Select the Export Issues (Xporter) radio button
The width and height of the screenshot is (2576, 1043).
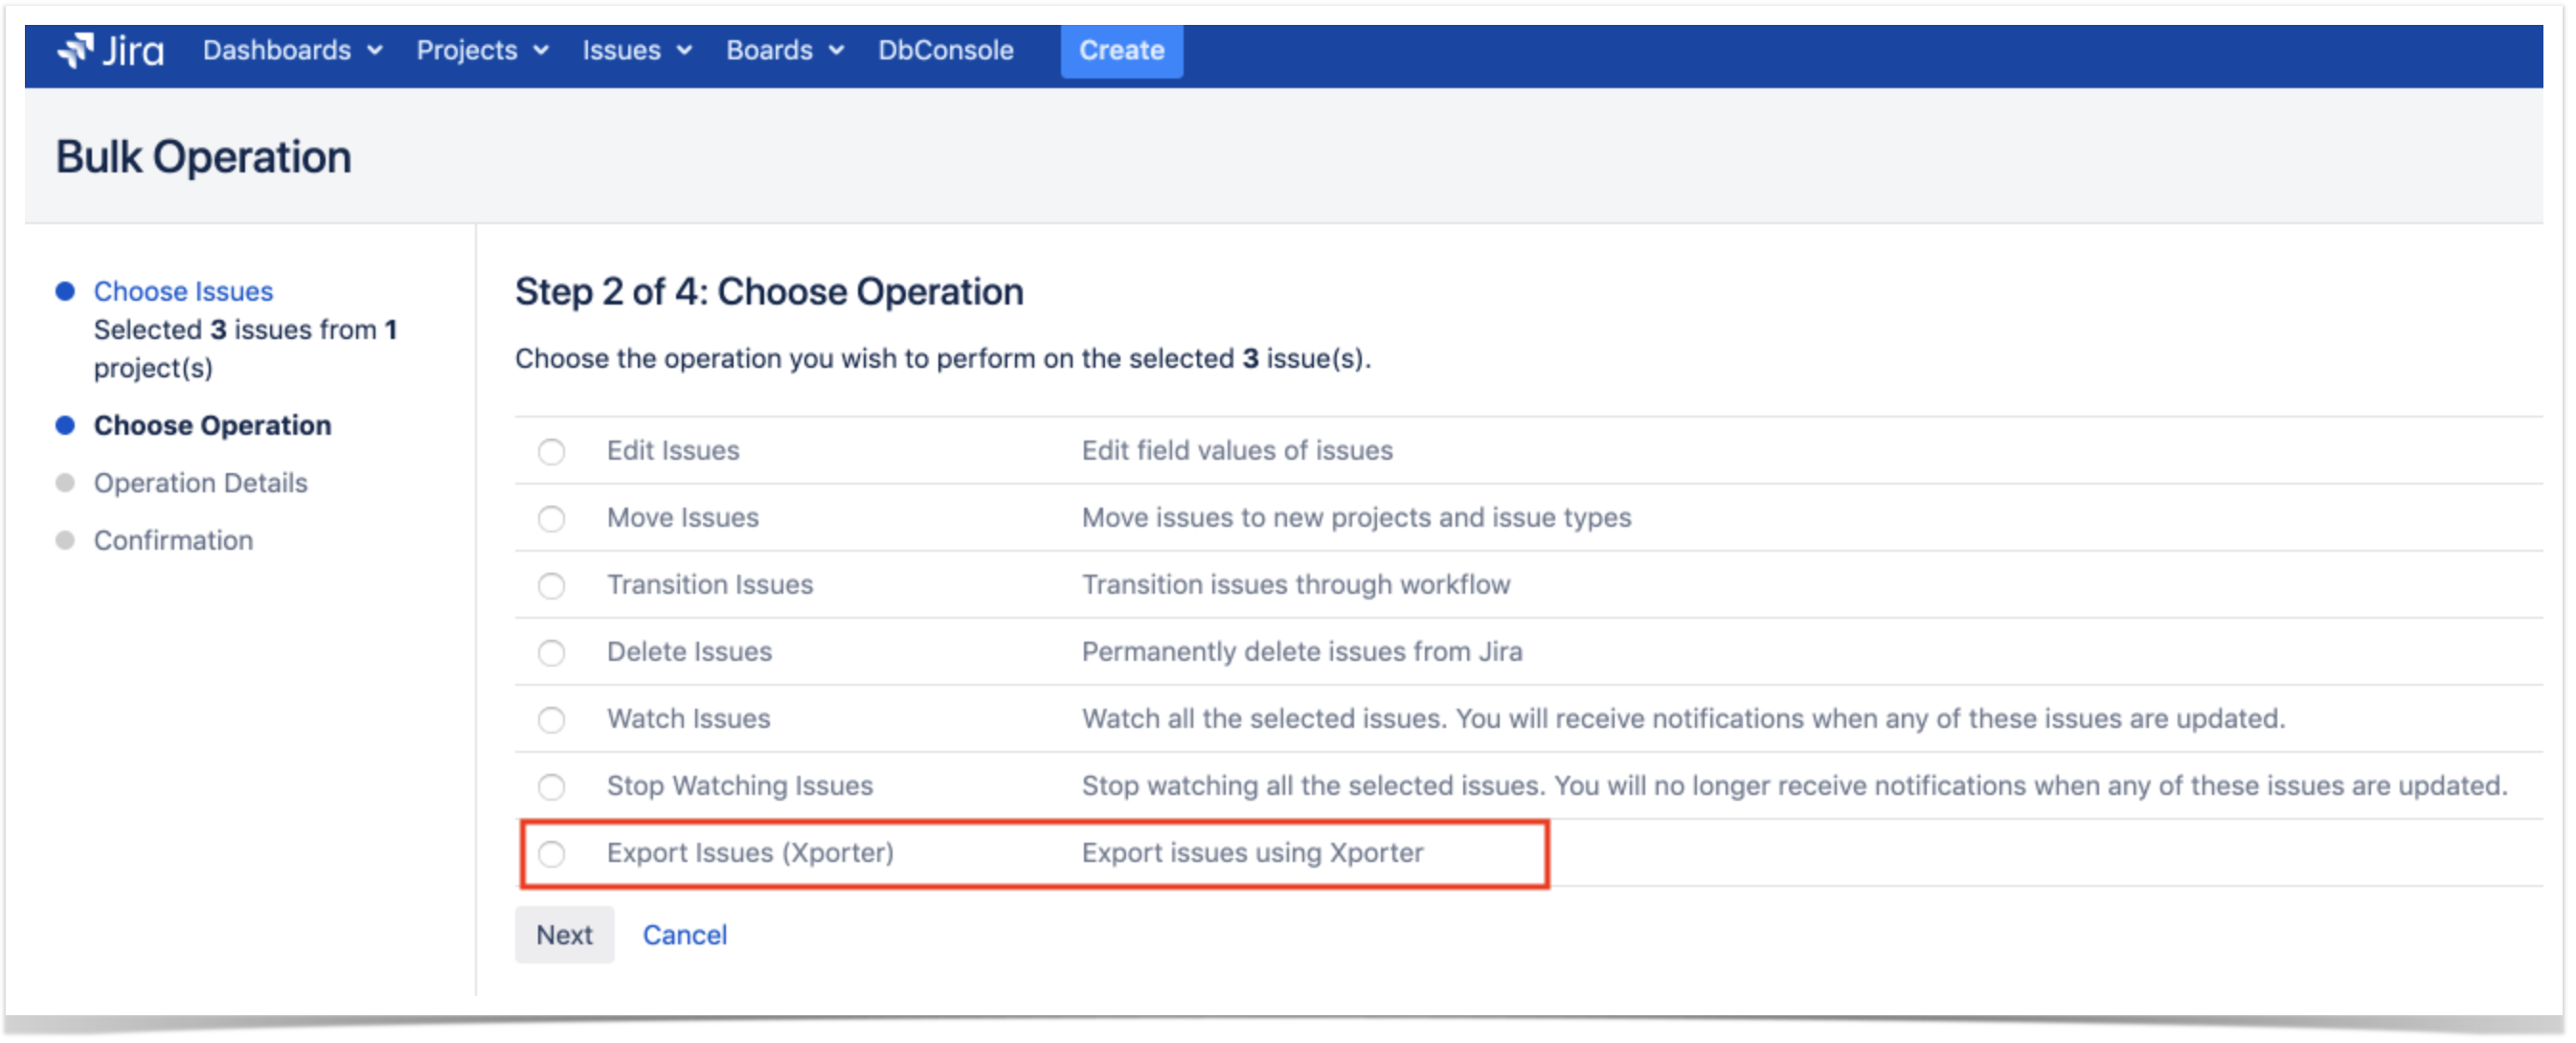(x=551, y=854)
